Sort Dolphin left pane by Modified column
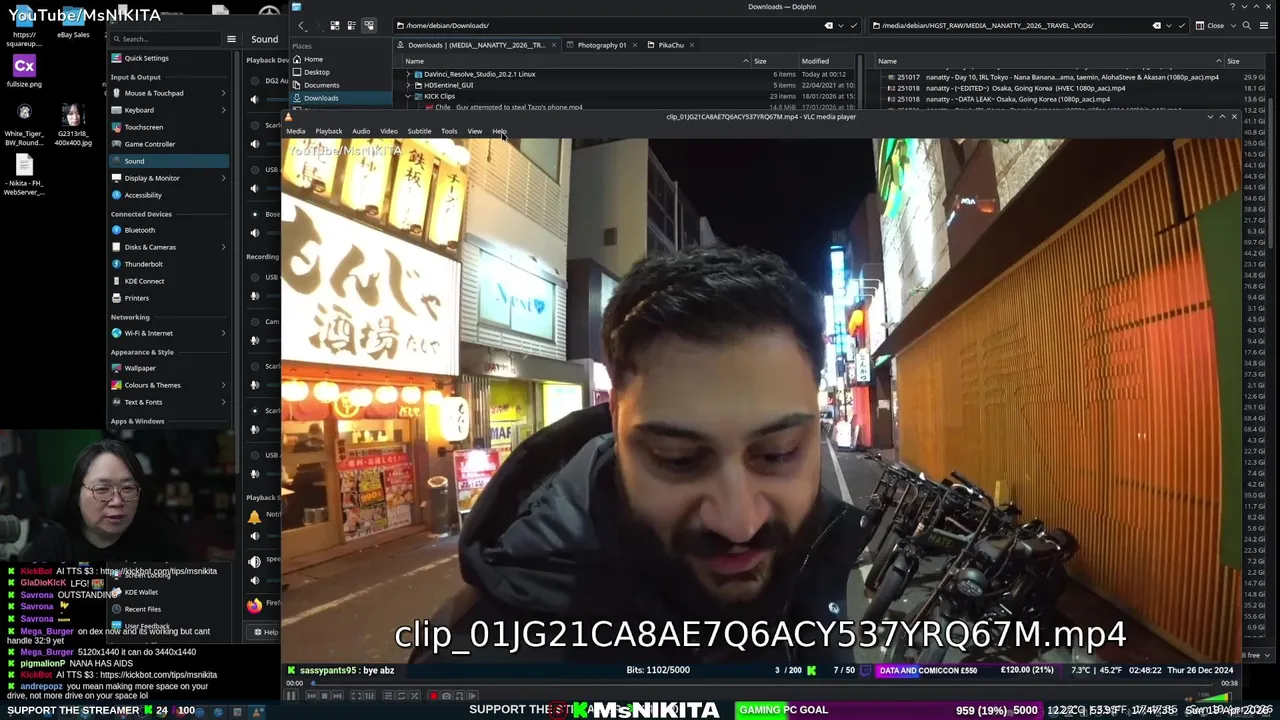1280x720 pixels. (x=814, y=61)
